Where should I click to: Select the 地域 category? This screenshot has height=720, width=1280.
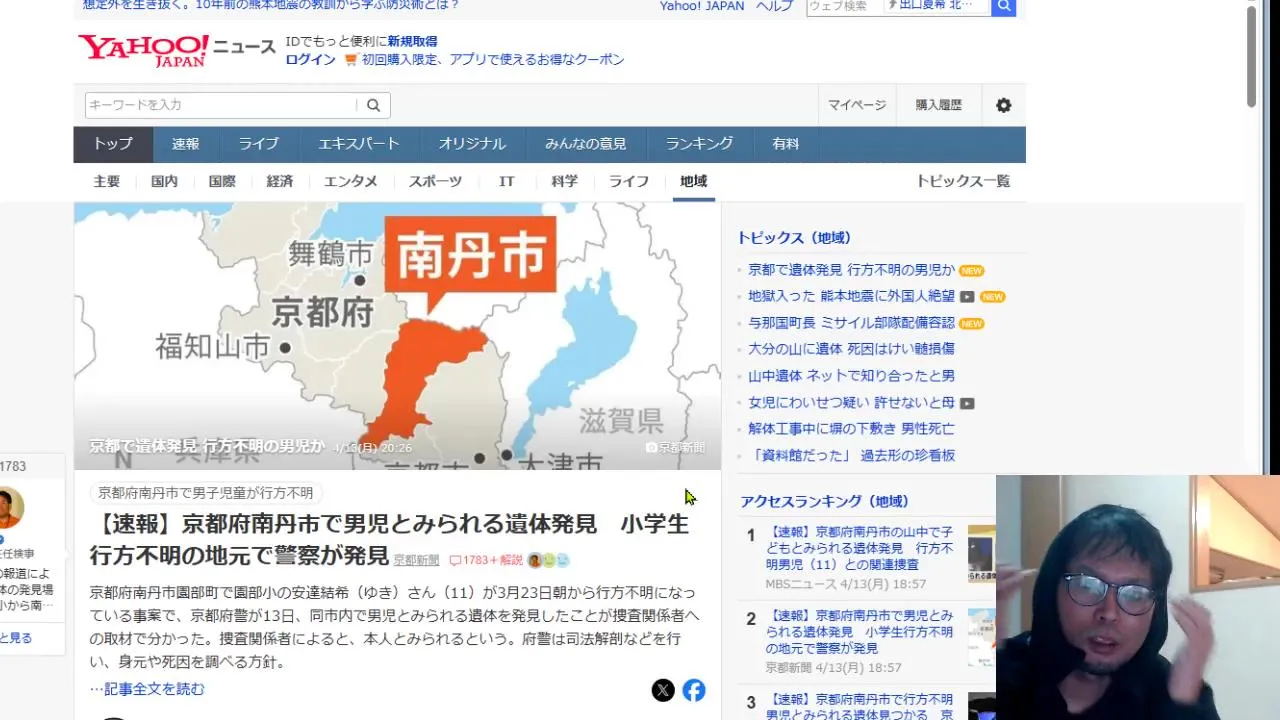(x=694, y=182)
